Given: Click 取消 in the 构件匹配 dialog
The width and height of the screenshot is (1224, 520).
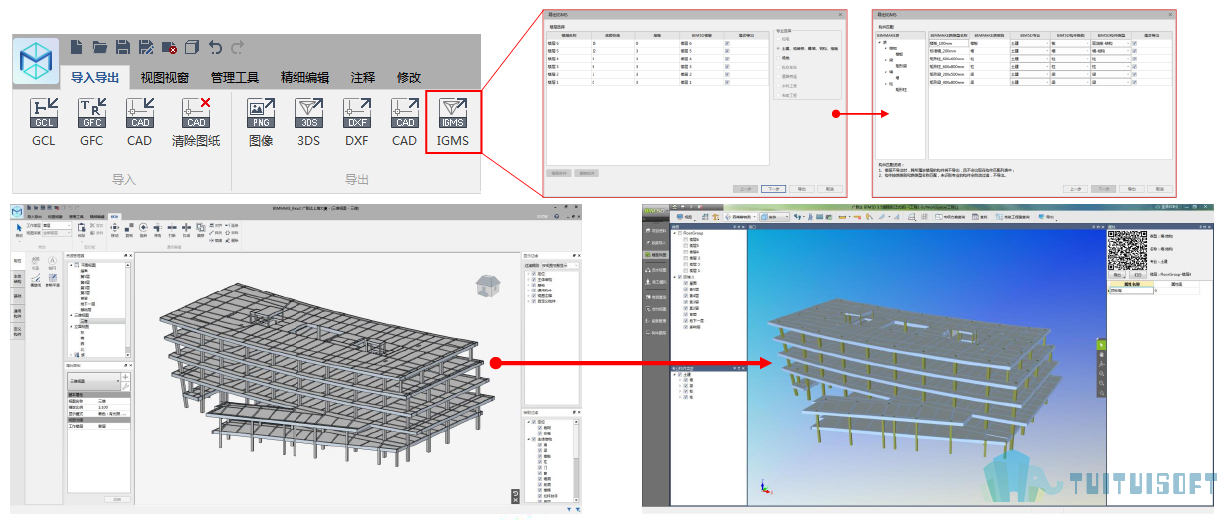Looking at the screenshot, I should coord(1160,189).
